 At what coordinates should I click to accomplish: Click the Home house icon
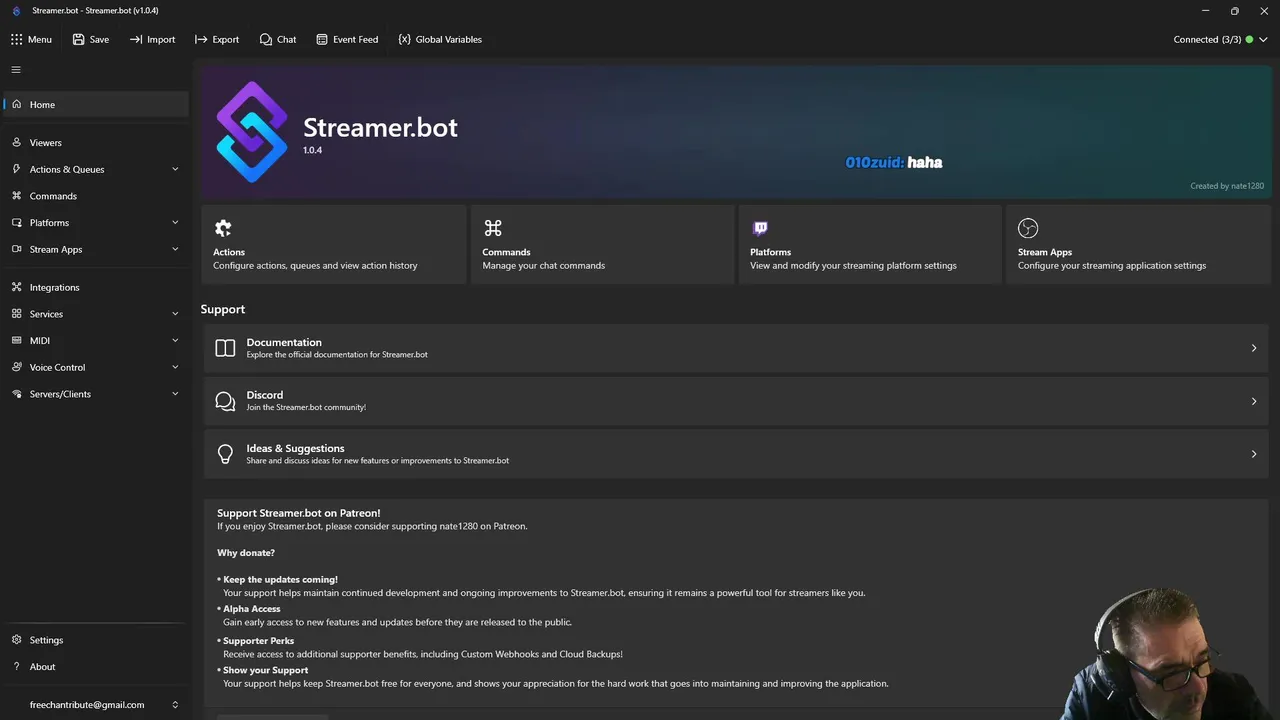16,104
